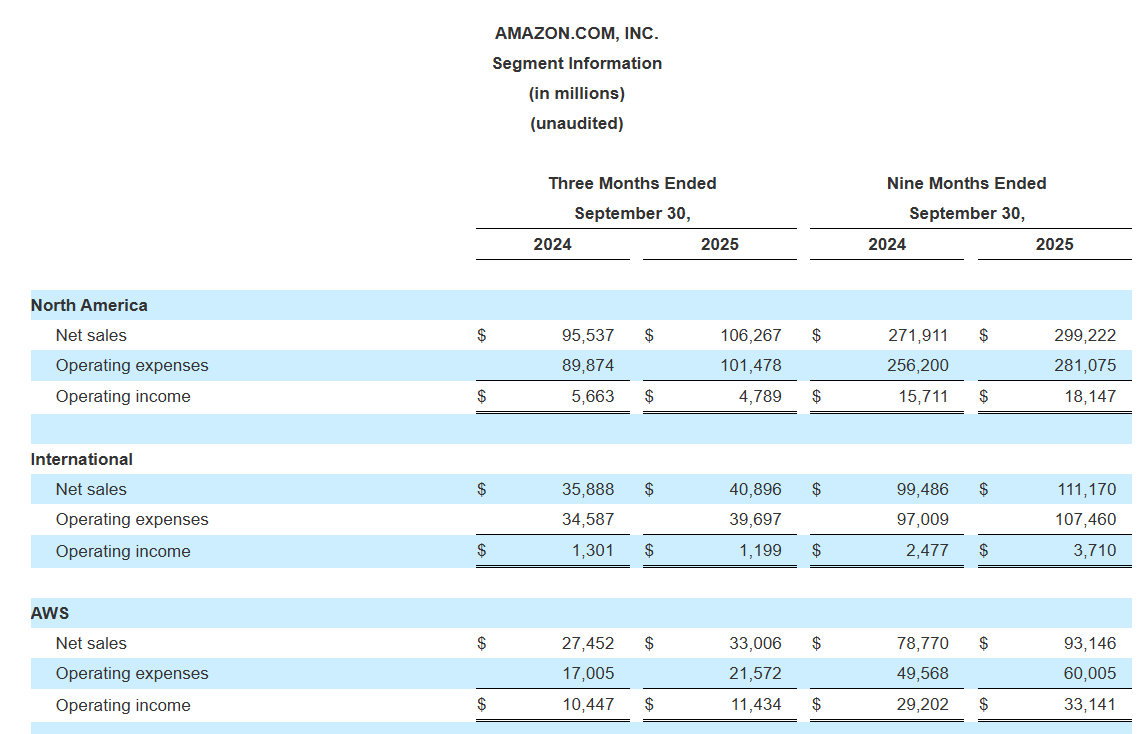Click the North America section heading

[x=89, y=305]
